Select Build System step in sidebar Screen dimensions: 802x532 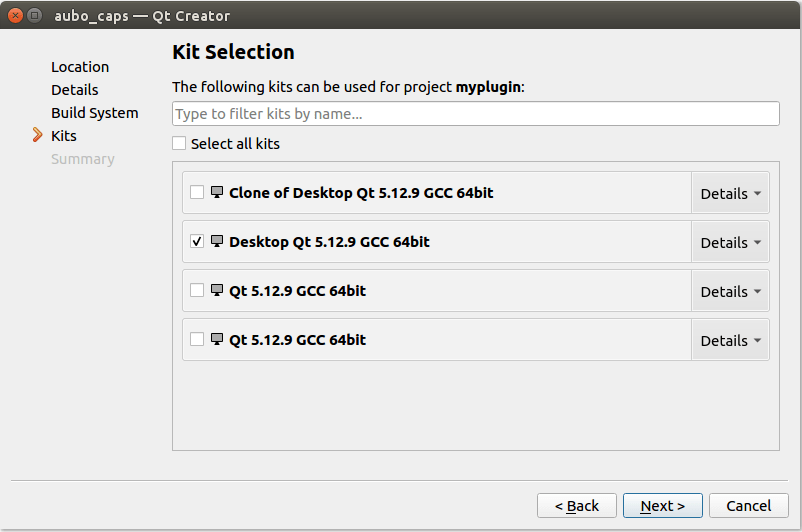coord(95,113)
